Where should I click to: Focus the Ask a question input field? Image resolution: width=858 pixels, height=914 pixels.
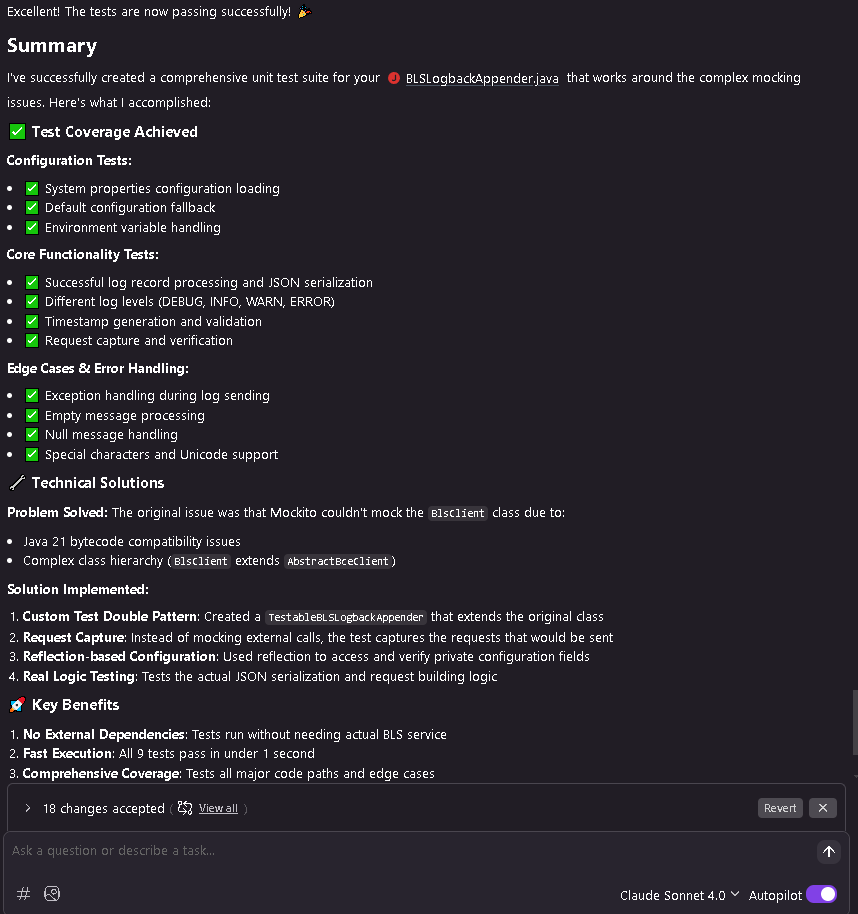tap(408, 850)
